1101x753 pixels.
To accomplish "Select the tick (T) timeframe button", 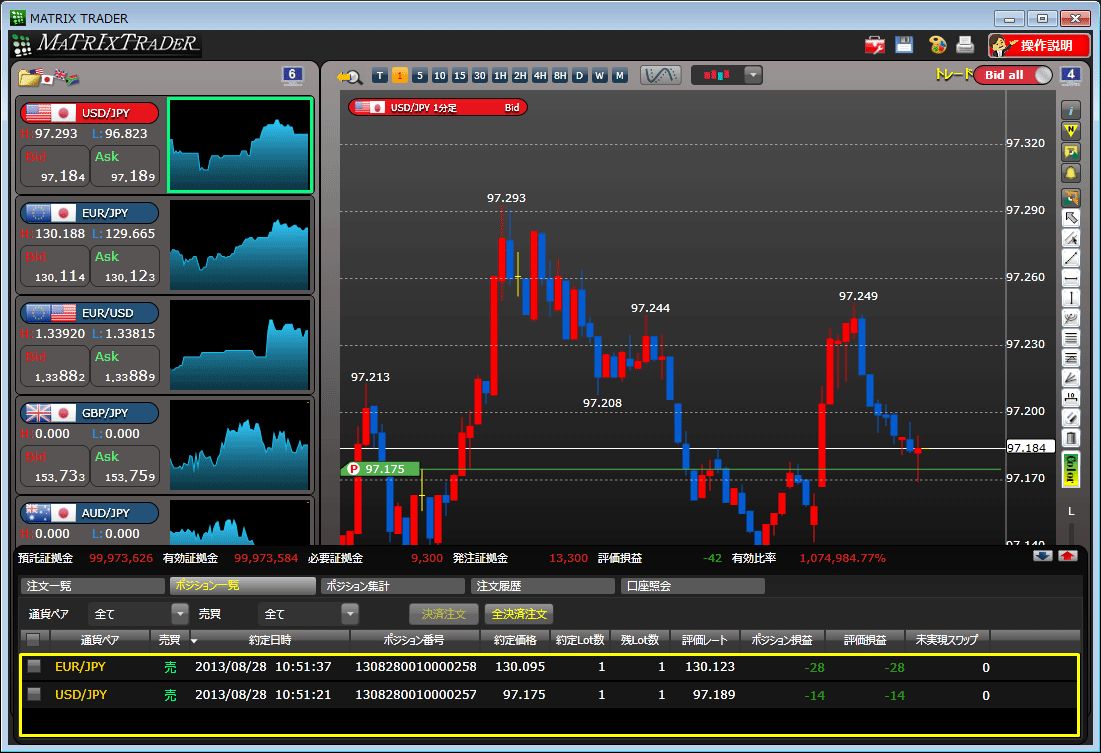I will point(380,75).
